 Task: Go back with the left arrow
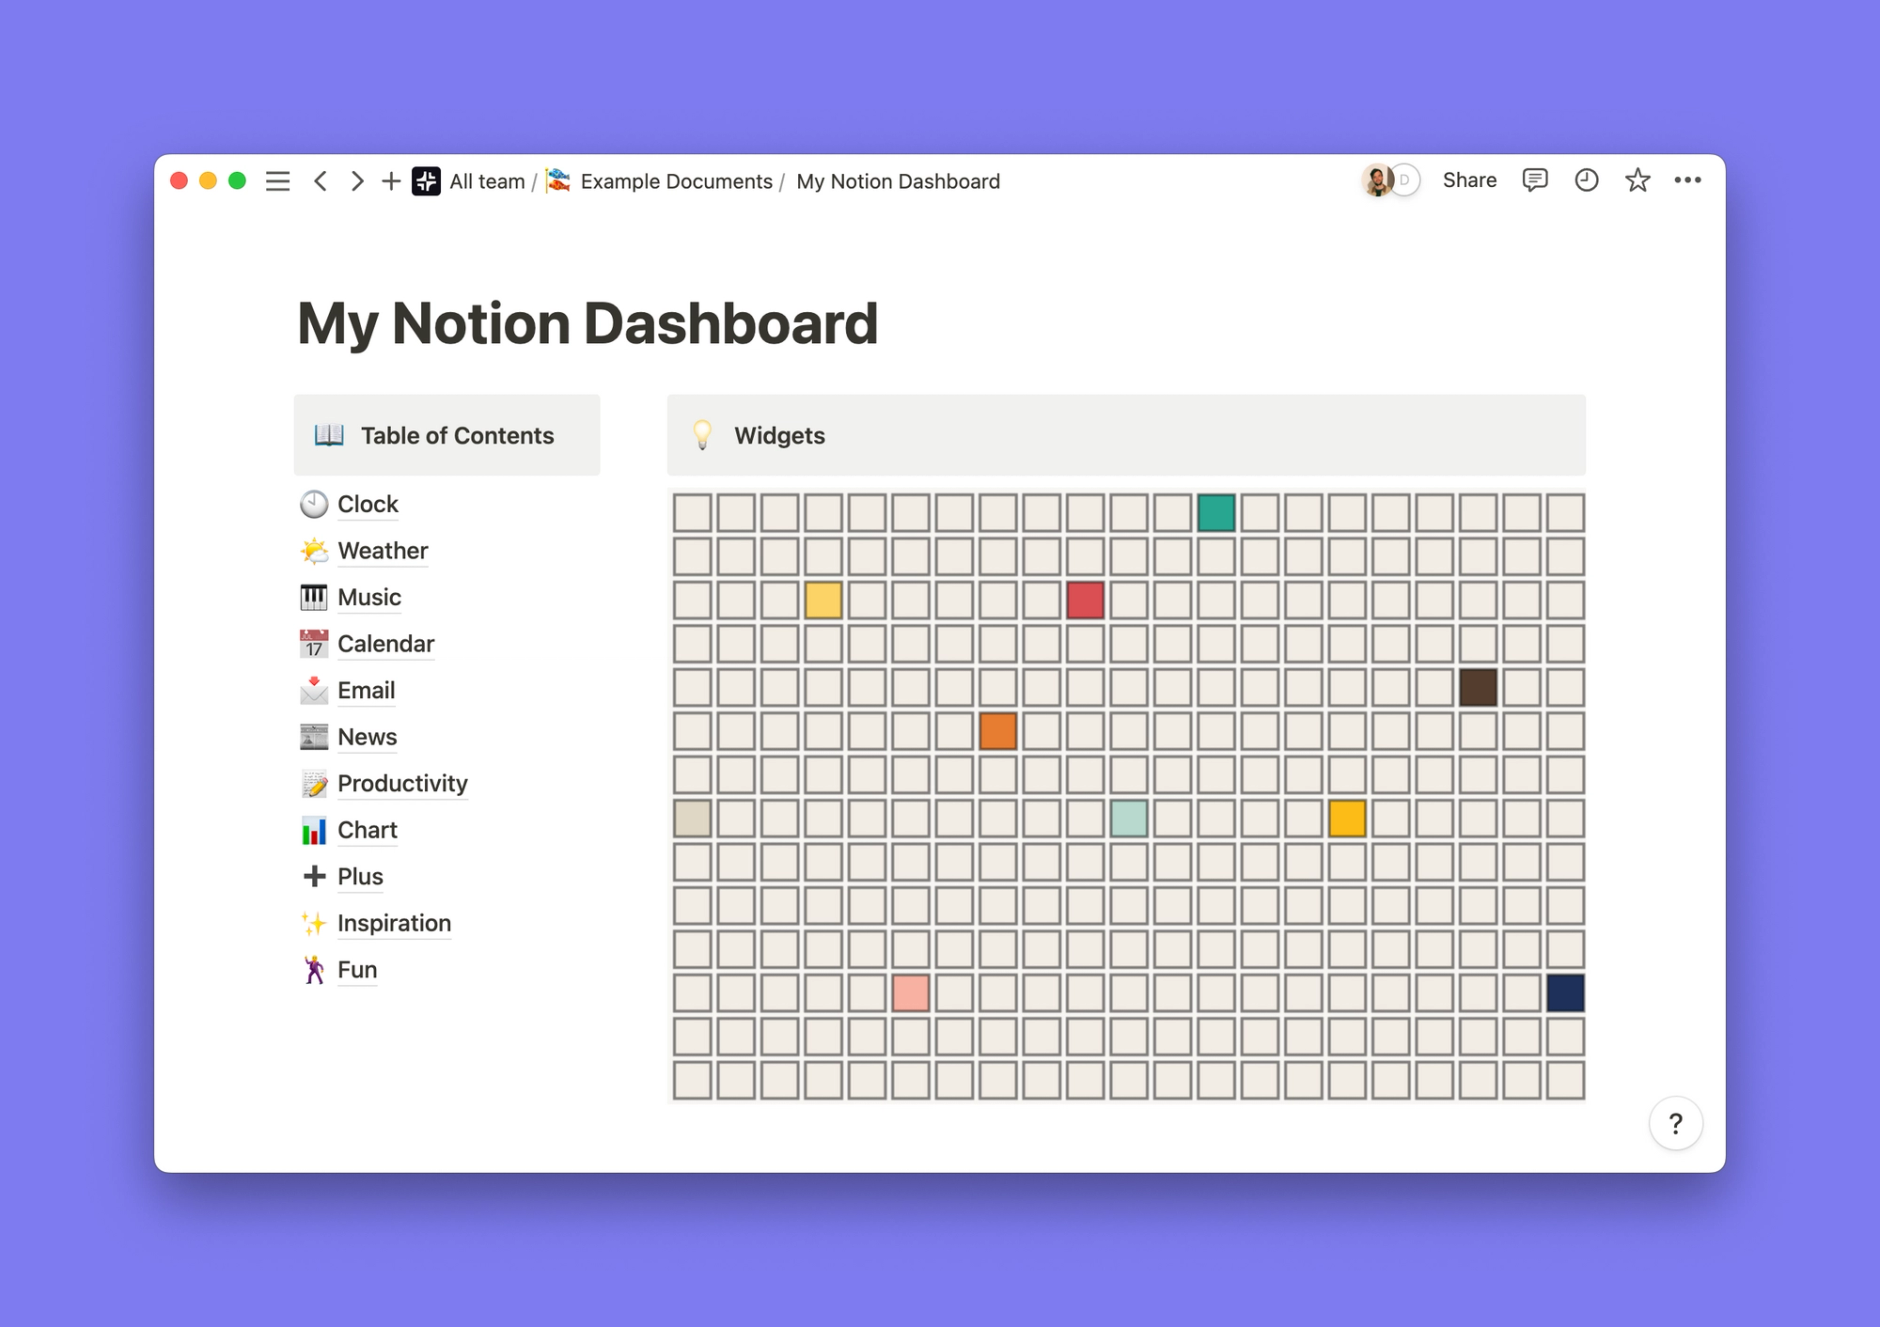coord(320,181)
